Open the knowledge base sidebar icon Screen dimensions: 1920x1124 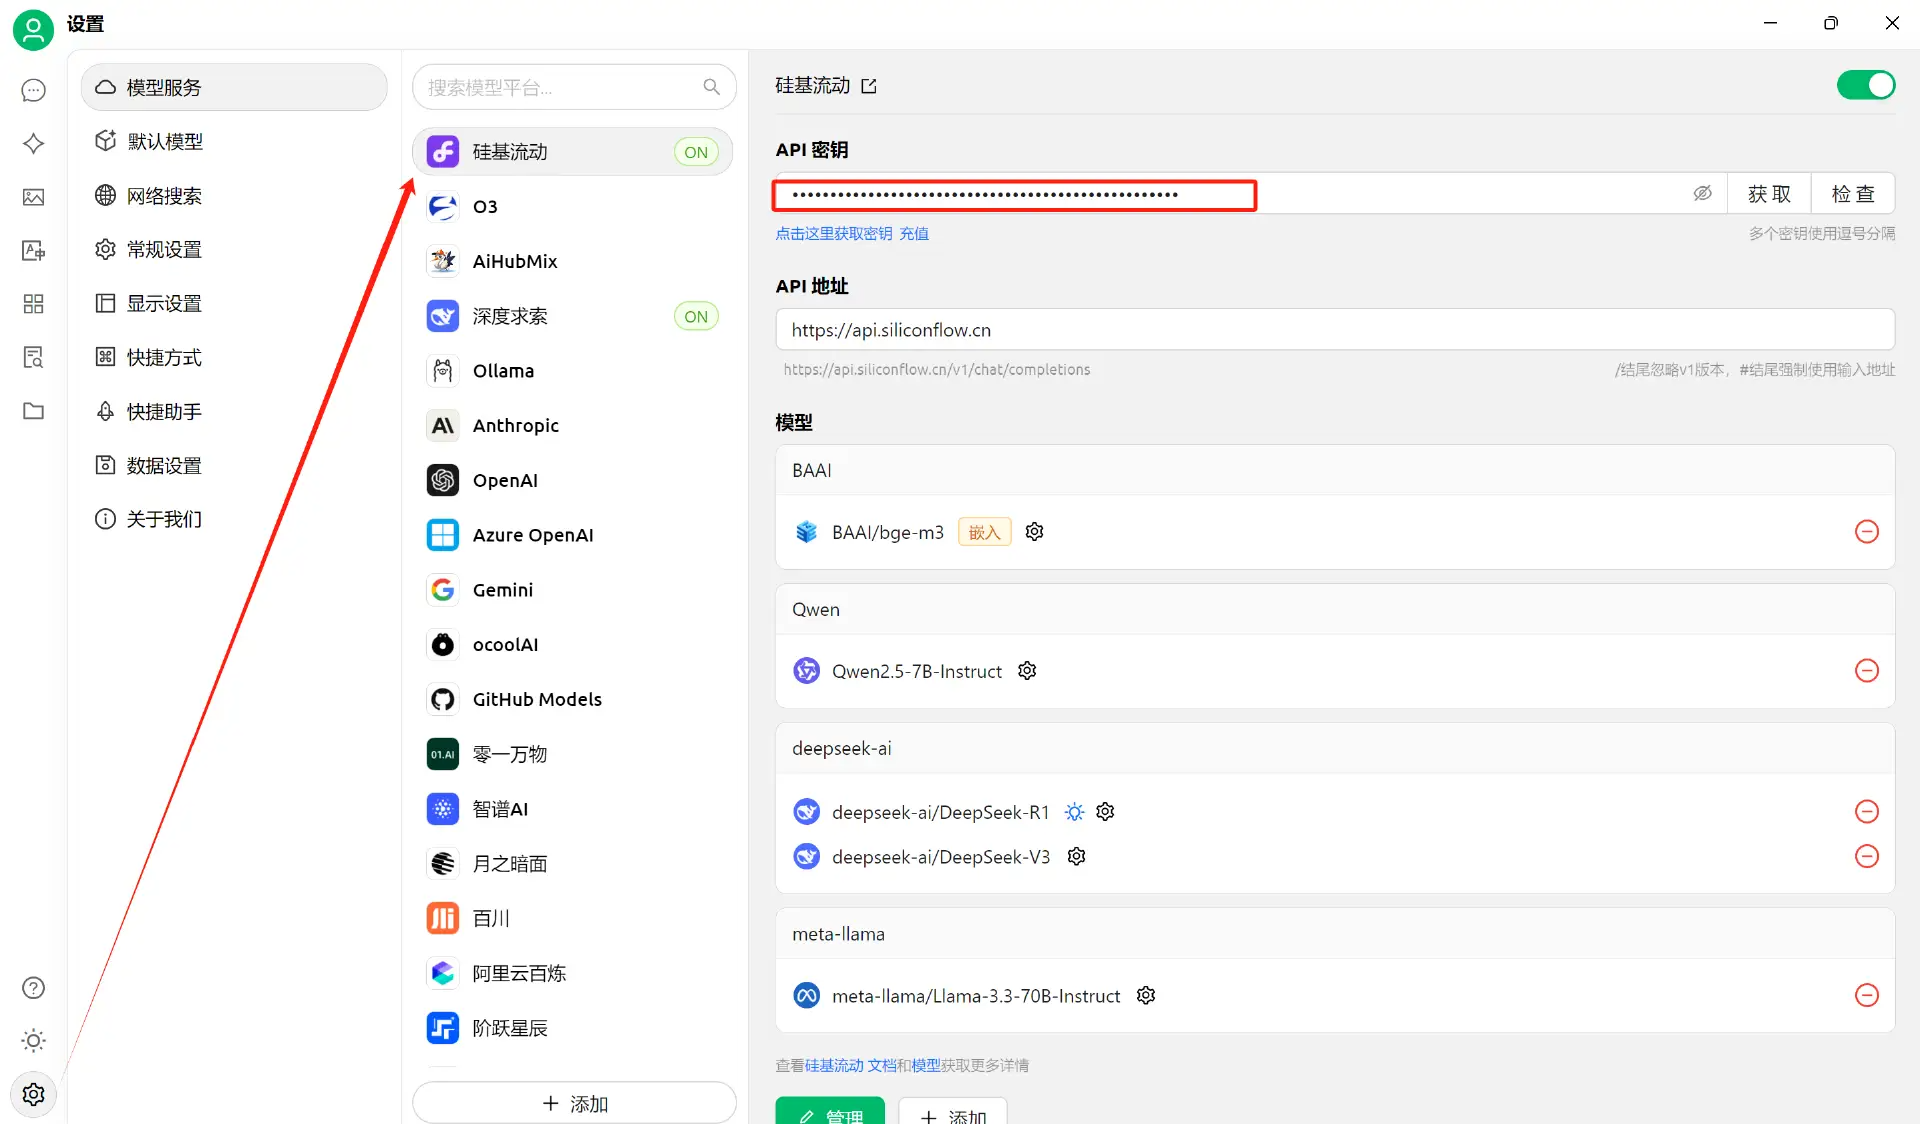click(x=33, y=357)
